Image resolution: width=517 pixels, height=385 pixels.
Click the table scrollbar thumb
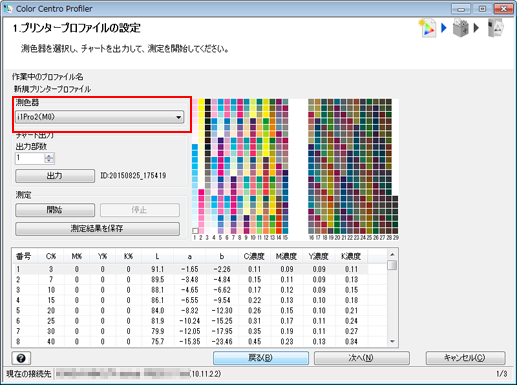pos(392,265)
